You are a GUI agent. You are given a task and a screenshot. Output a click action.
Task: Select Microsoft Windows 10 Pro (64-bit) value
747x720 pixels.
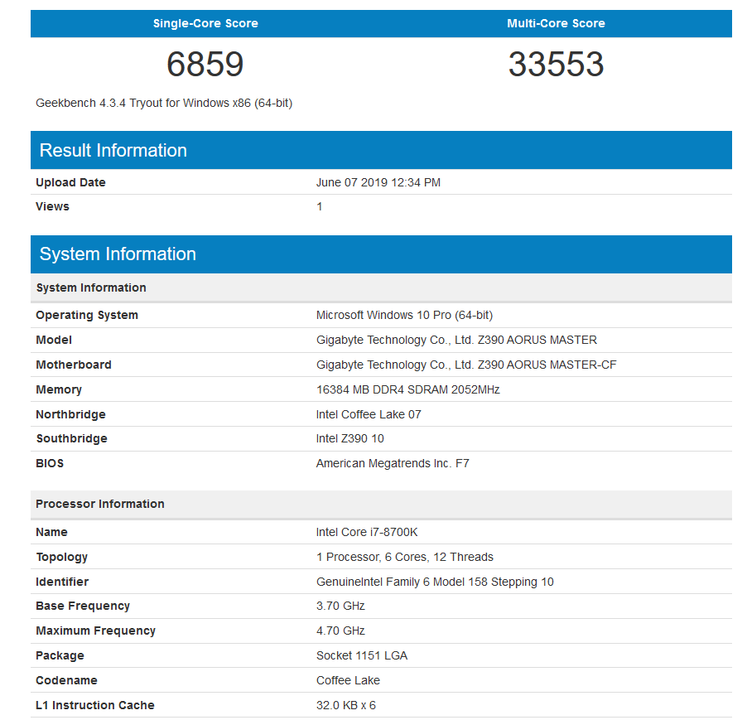tap(404, 315)
